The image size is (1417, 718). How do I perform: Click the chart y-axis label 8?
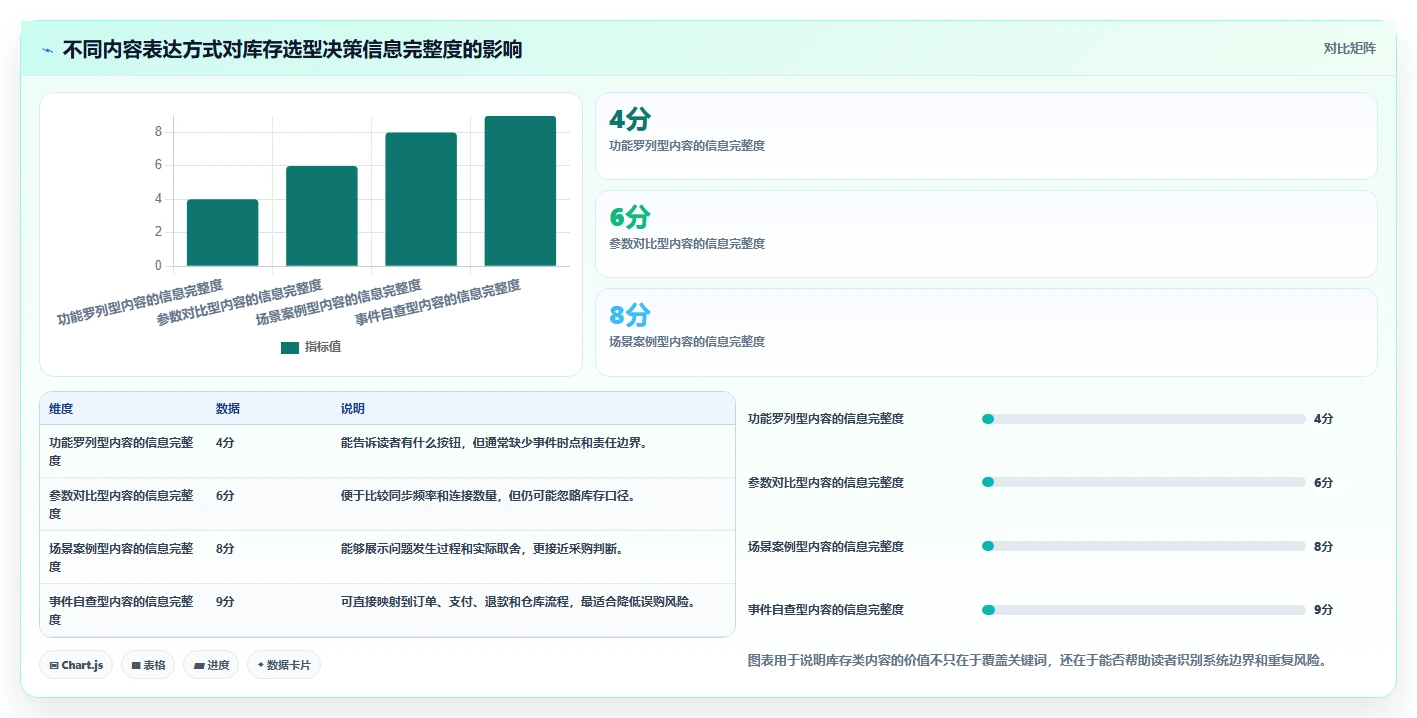[158, 132]
